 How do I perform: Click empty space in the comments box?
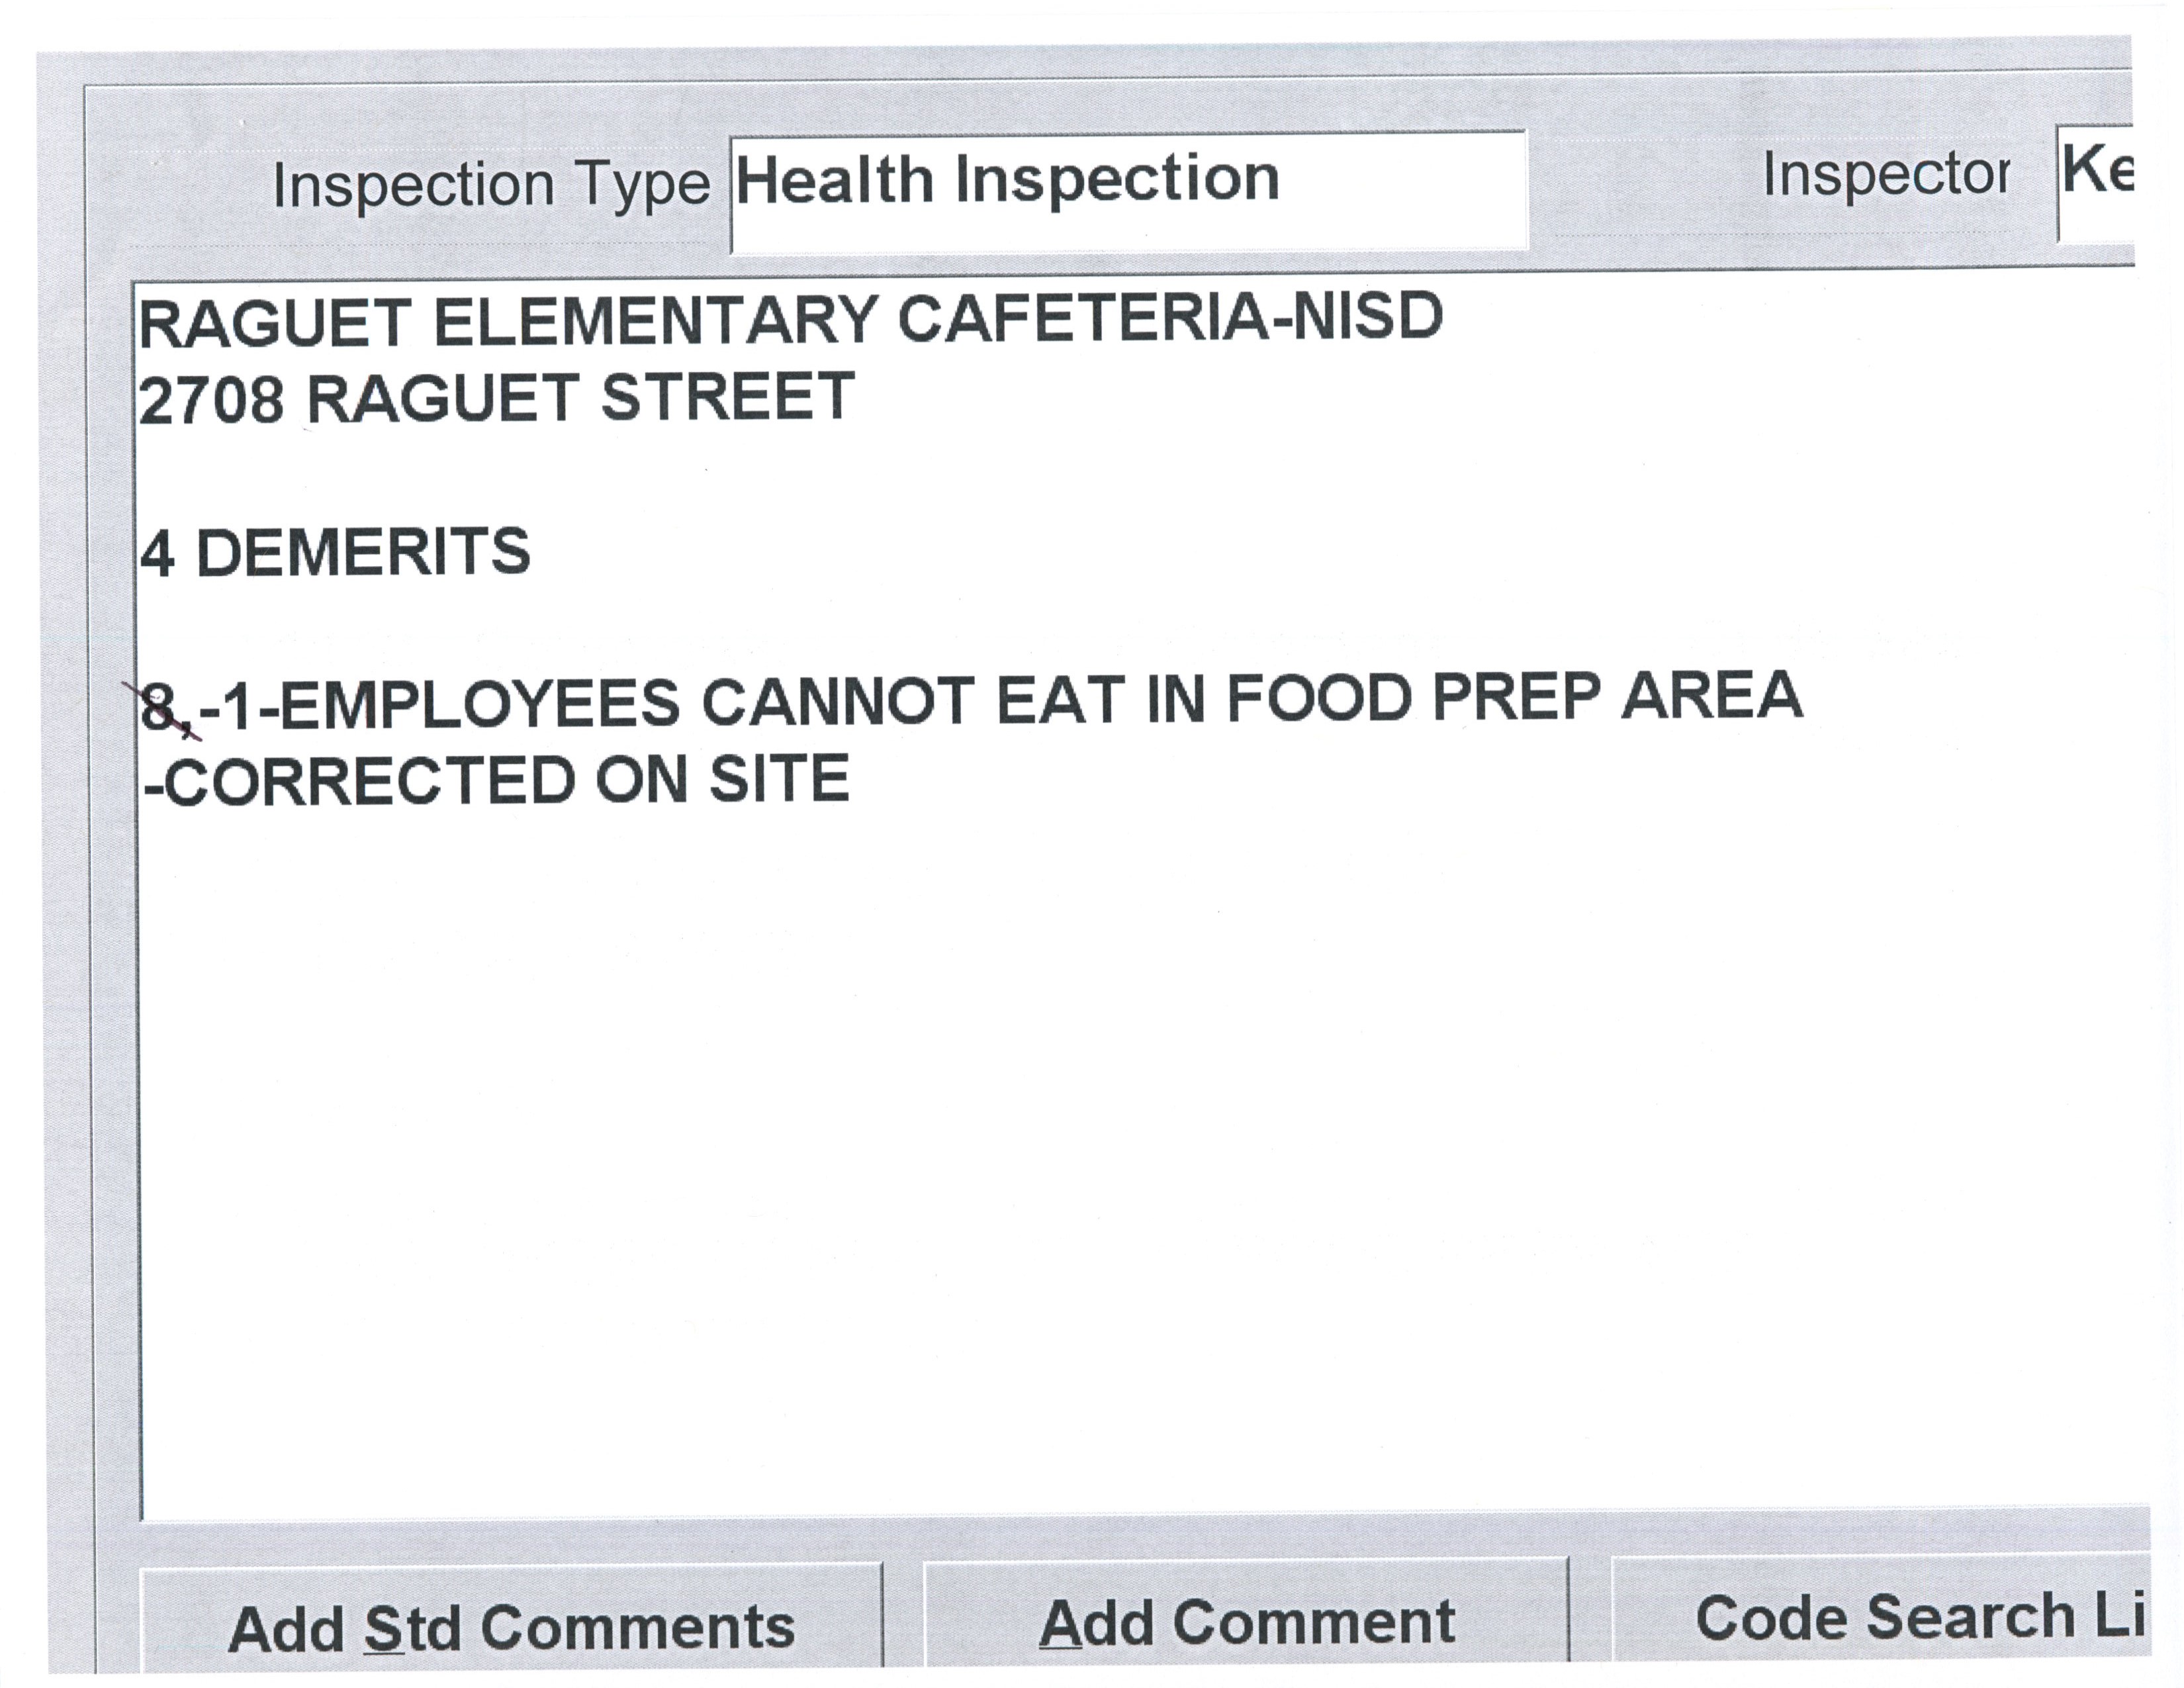pos(1100,1150)
